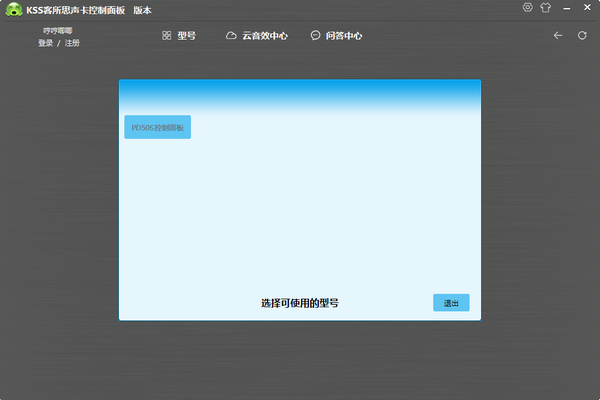Screen dimensions: 600x400
Task: Click the cloud icon beside 云音效中心
Action: coord(231,35)
